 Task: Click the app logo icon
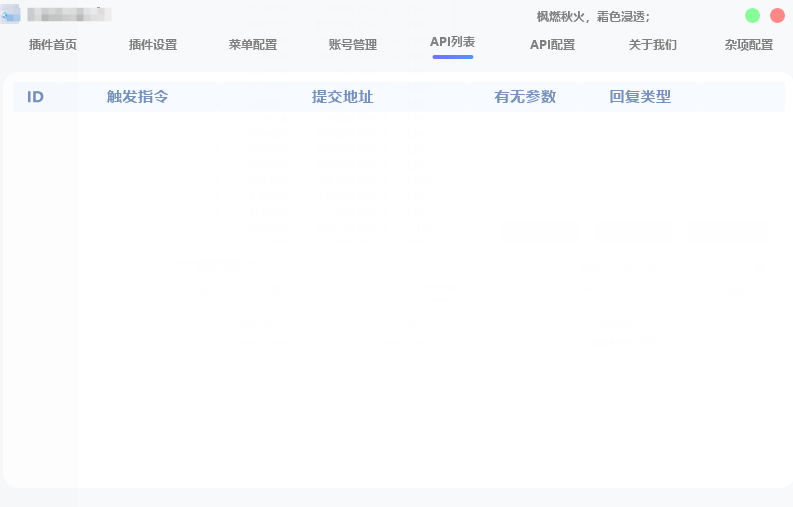coord(10,14)
